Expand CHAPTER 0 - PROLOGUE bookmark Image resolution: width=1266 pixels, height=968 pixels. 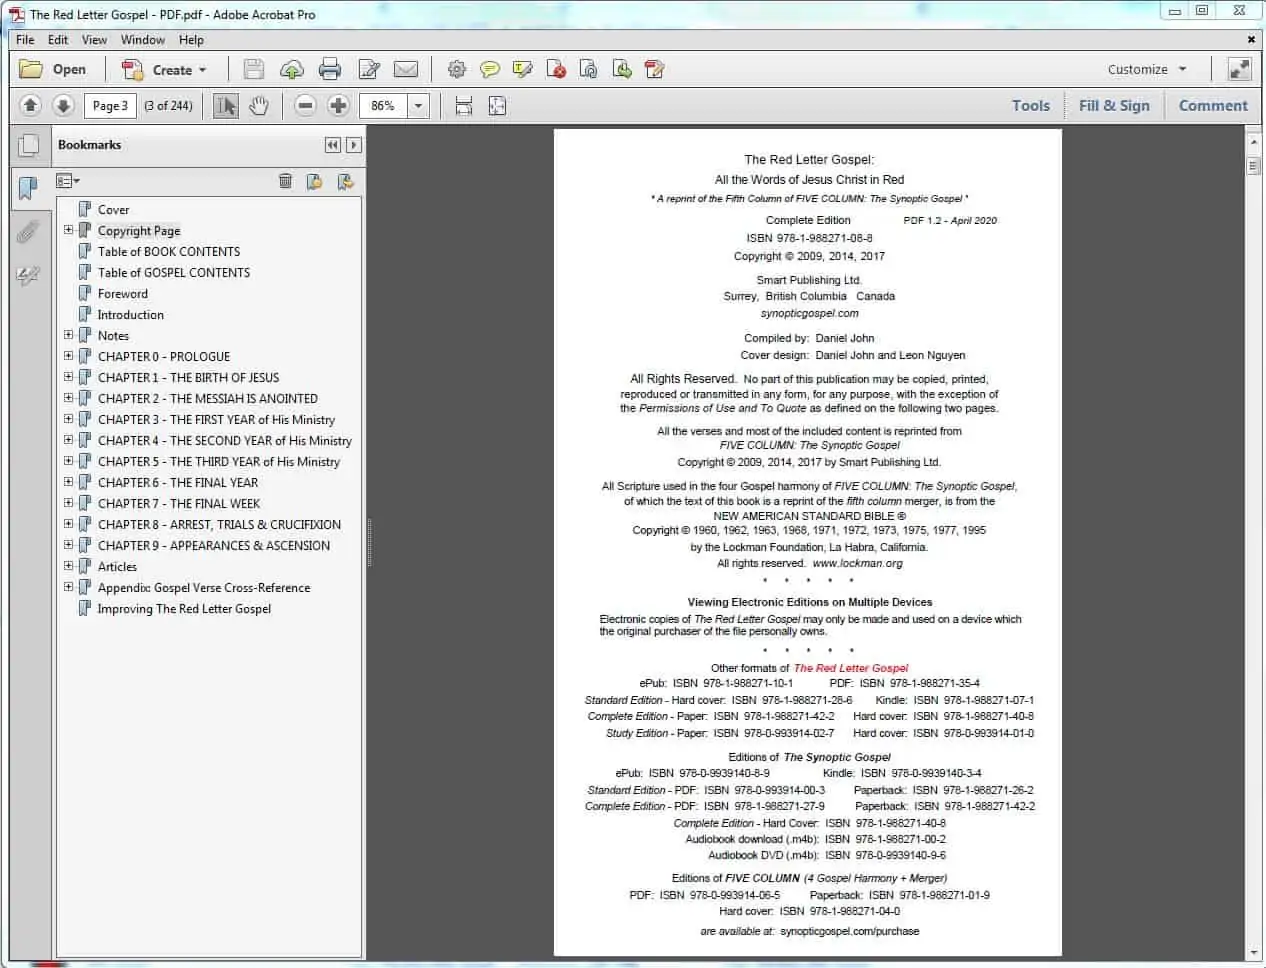pyautogui.click(x=68, y=356)
